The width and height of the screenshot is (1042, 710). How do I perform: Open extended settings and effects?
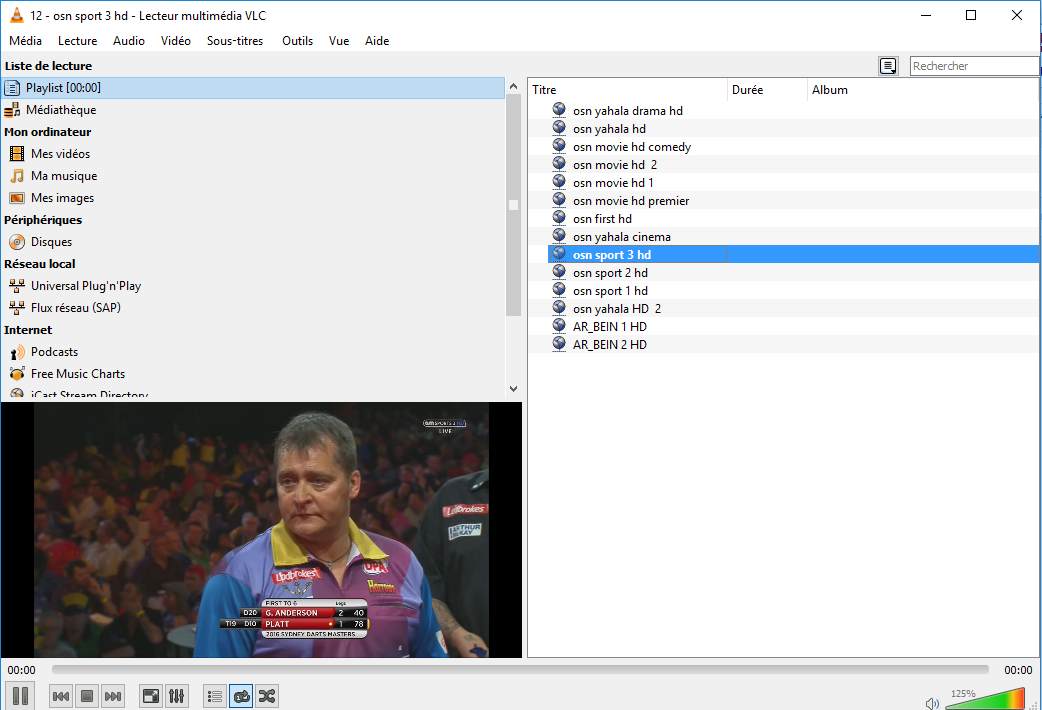177,696
